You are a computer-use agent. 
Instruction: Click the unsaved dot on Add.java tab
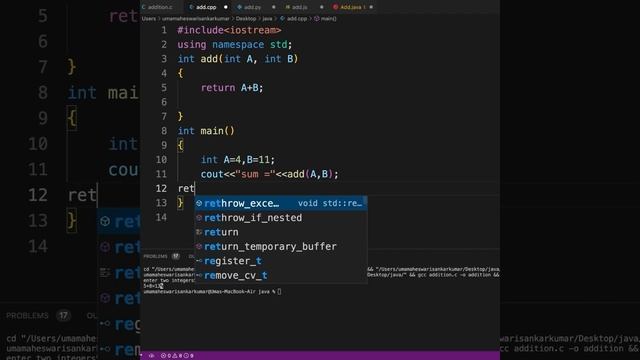(x=371, y=7)
